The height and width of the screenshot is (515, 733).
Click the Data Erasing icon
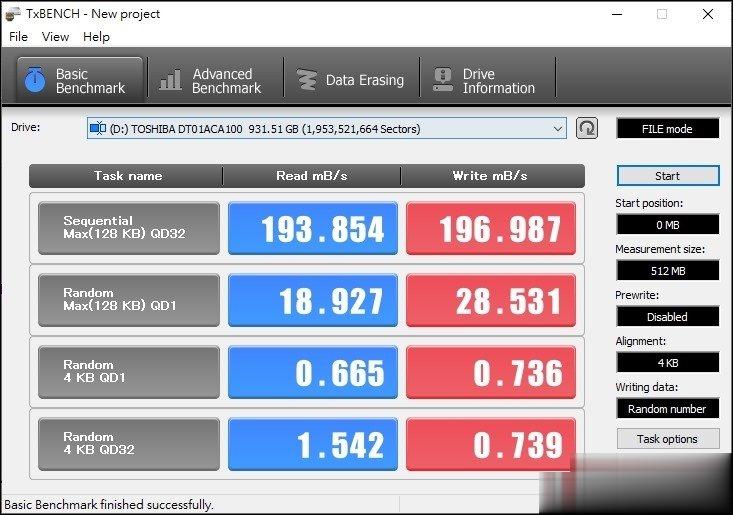pos(307,80)
